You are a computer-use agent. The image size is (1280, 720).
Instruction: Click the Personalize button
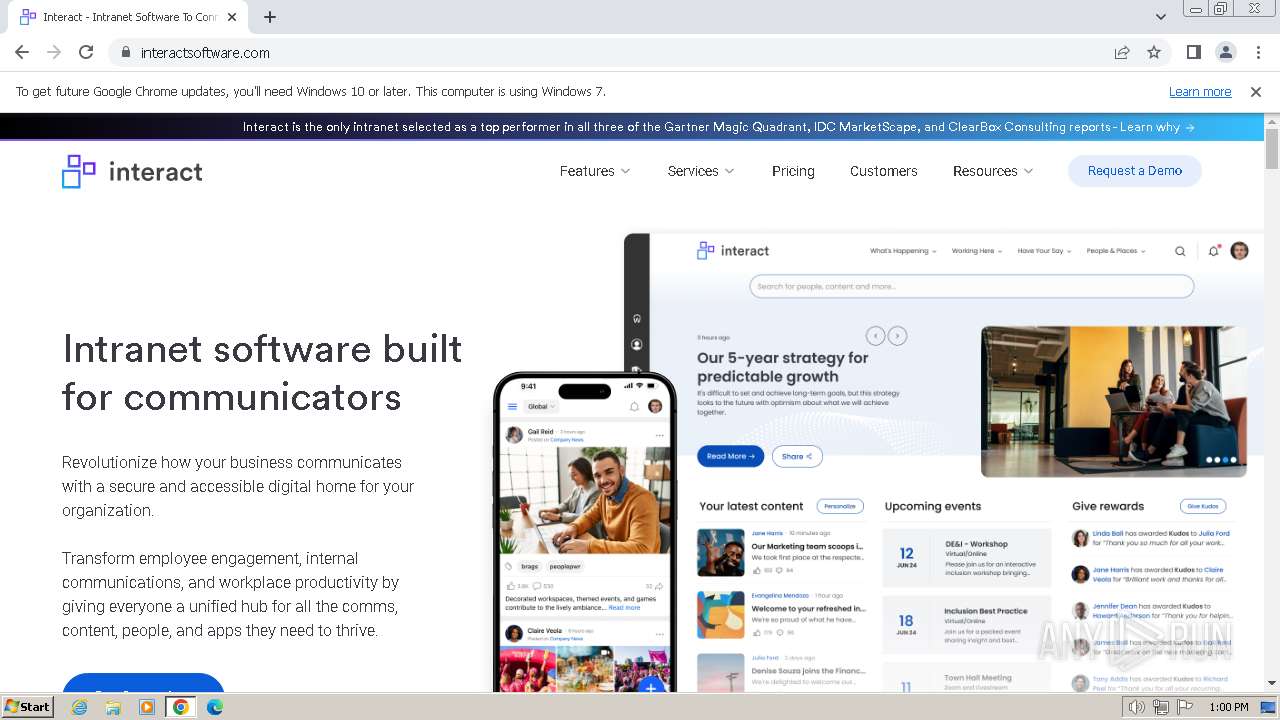tap(840, 506)
